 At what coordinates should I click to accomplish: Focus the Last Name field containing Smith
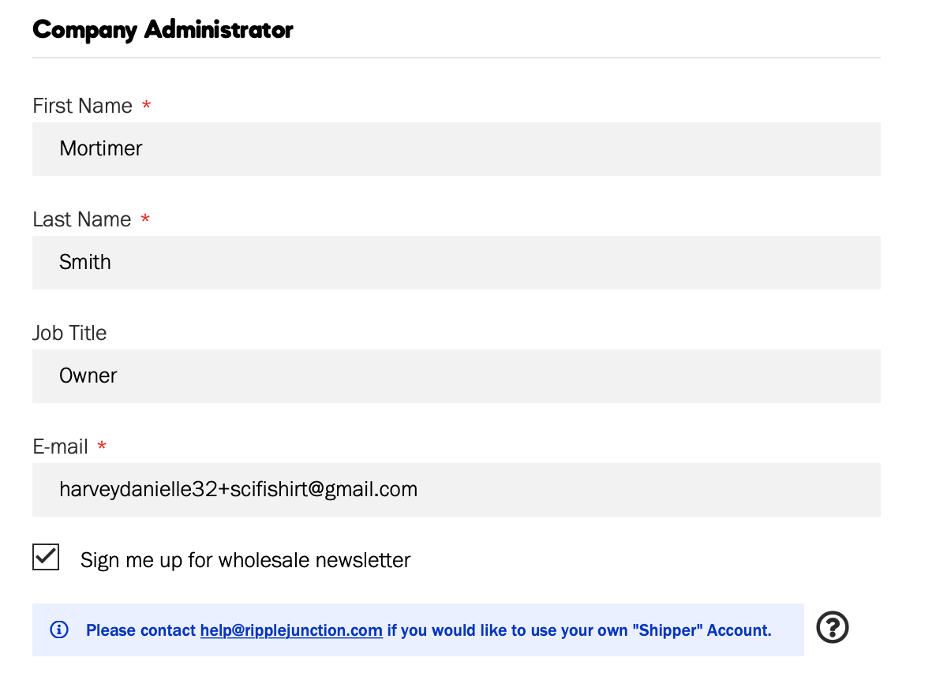457,263
